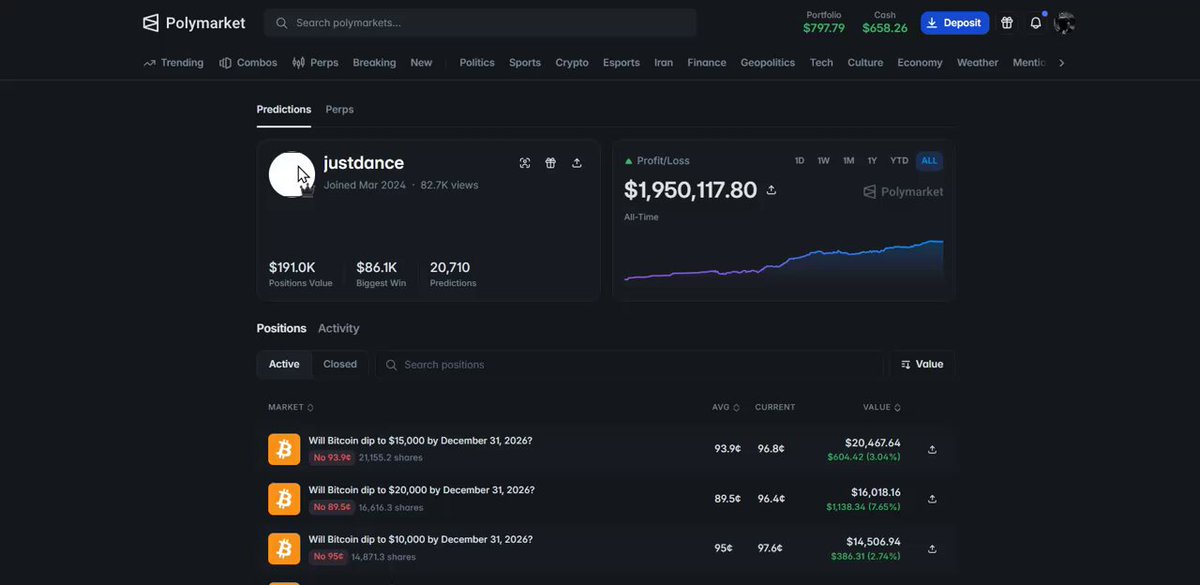Screen dimensions: 1200x585
Task: Sort by the MARKET column
Action: [291, 407]
